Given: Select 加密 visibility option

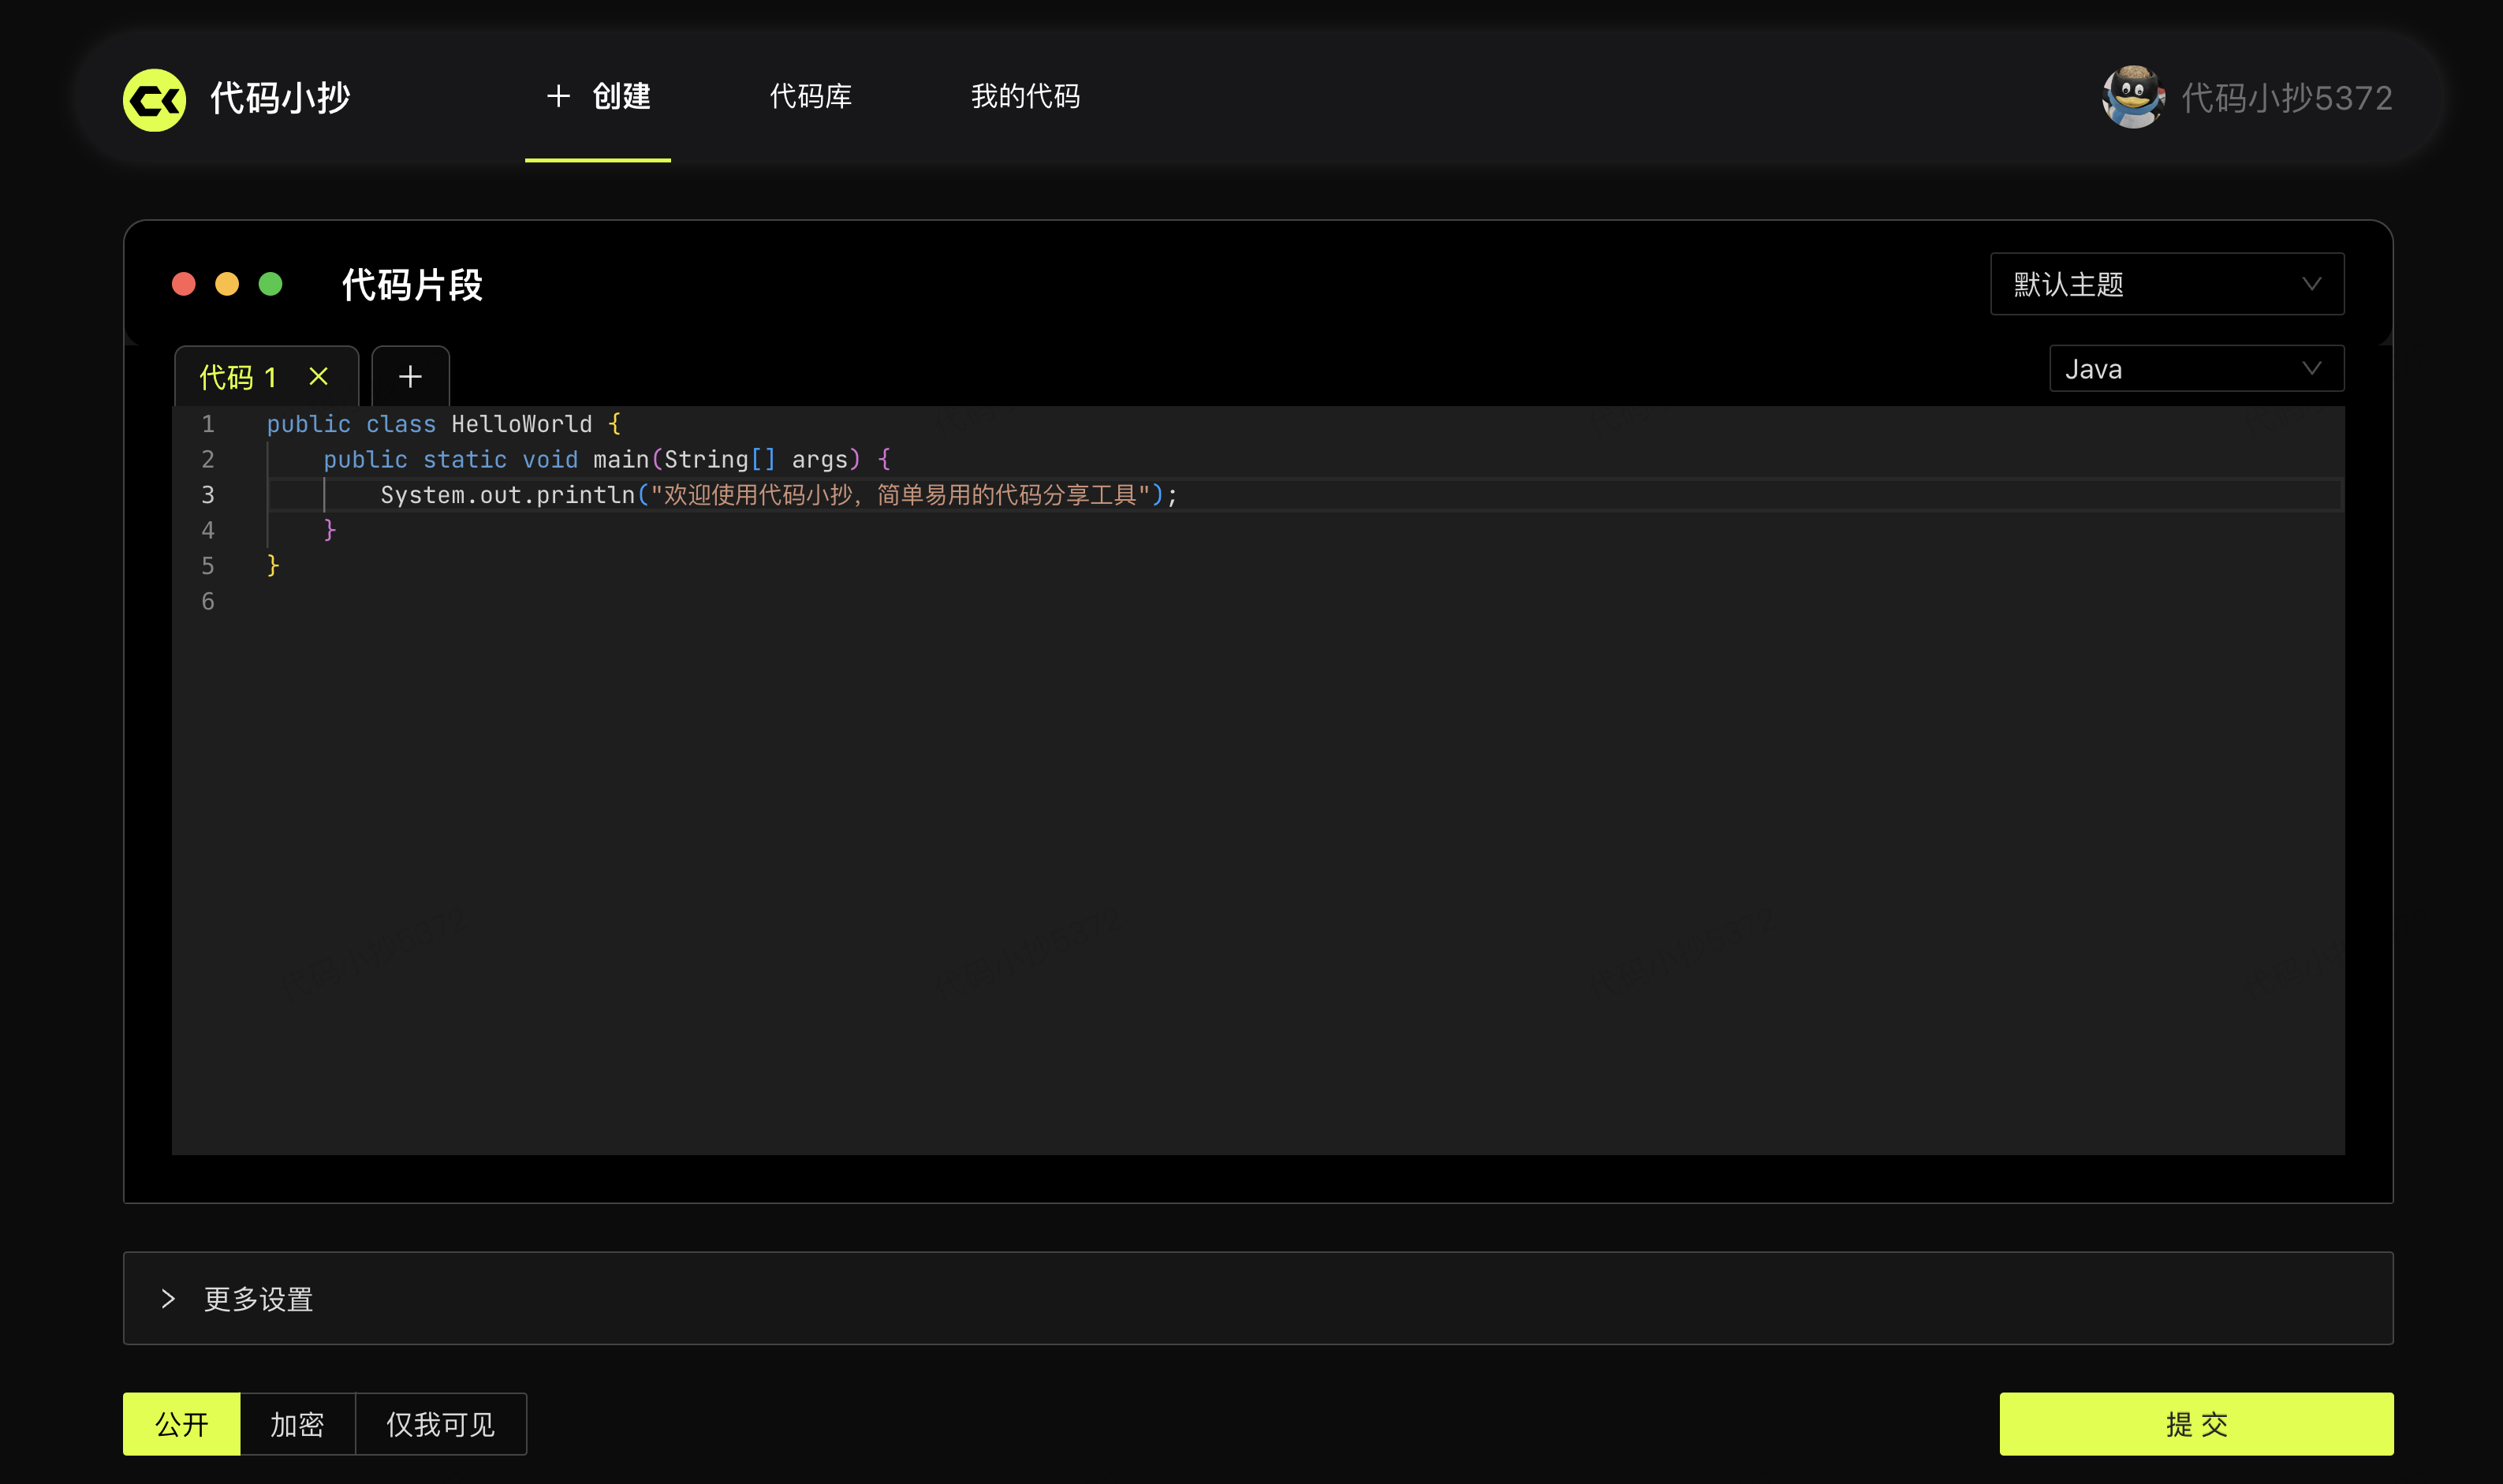Looking at the screenshot, I should 297,1424.
